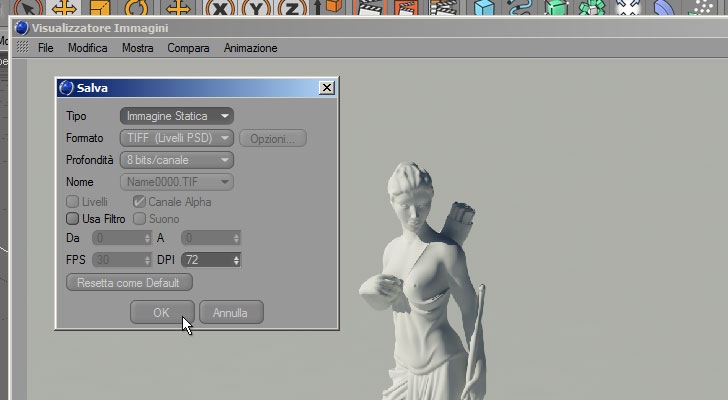Click the DPI stepper arrows
Image resolution: width=728 pixels, height=400 pixels.
pos(236,260)
